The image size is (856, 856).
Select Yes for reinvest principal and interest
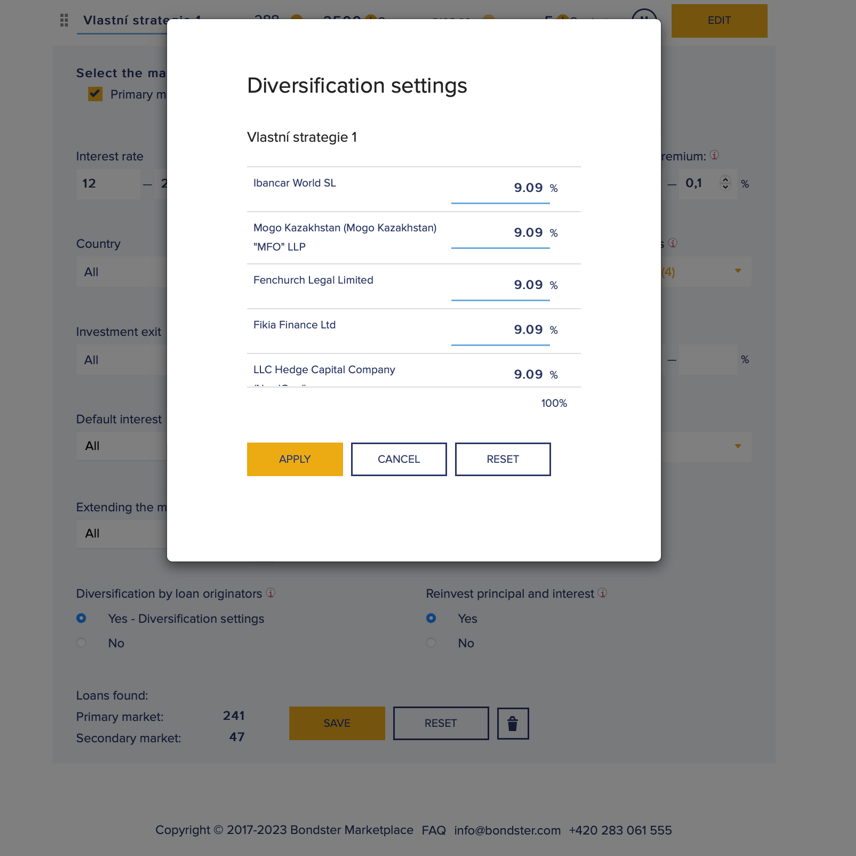[431, 618]
